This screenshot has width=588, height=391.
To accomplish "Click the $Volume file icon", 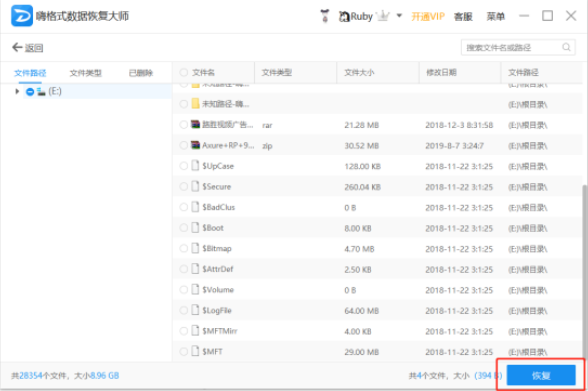I will tap(195, 289).
